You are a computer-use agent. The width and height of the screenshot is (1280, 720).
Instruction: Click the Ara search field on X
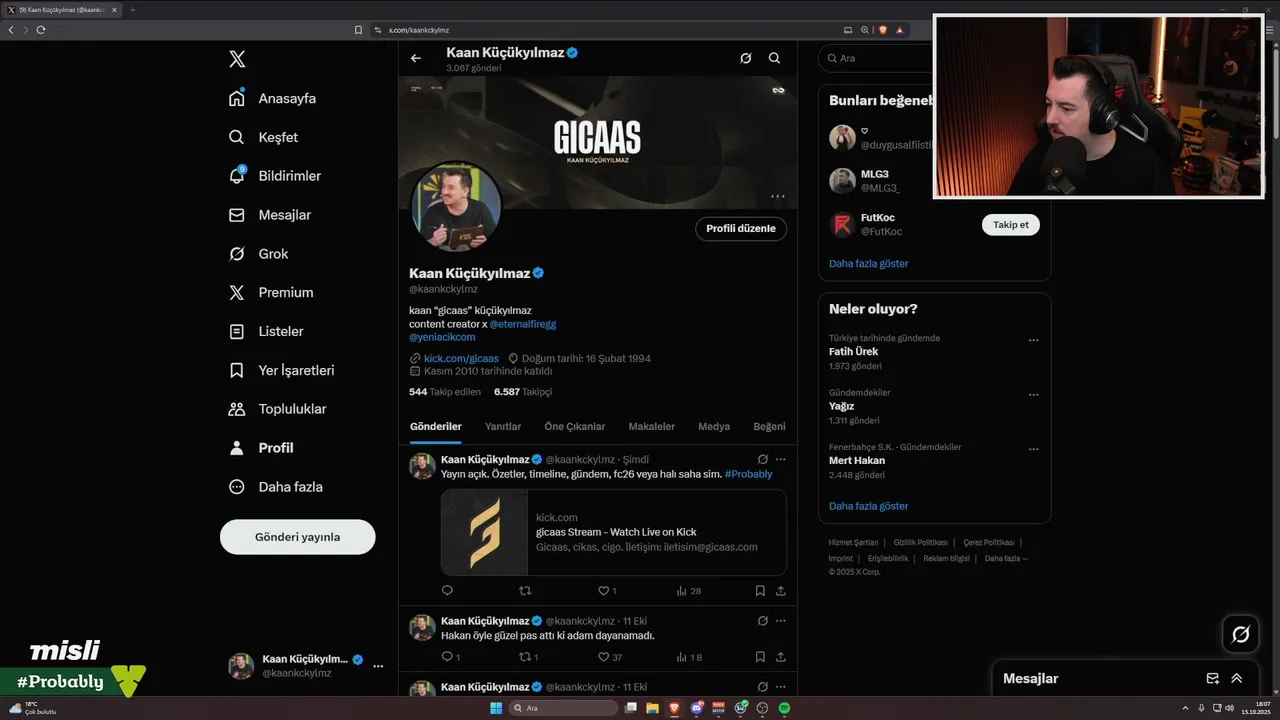click(x=876, y=58)
